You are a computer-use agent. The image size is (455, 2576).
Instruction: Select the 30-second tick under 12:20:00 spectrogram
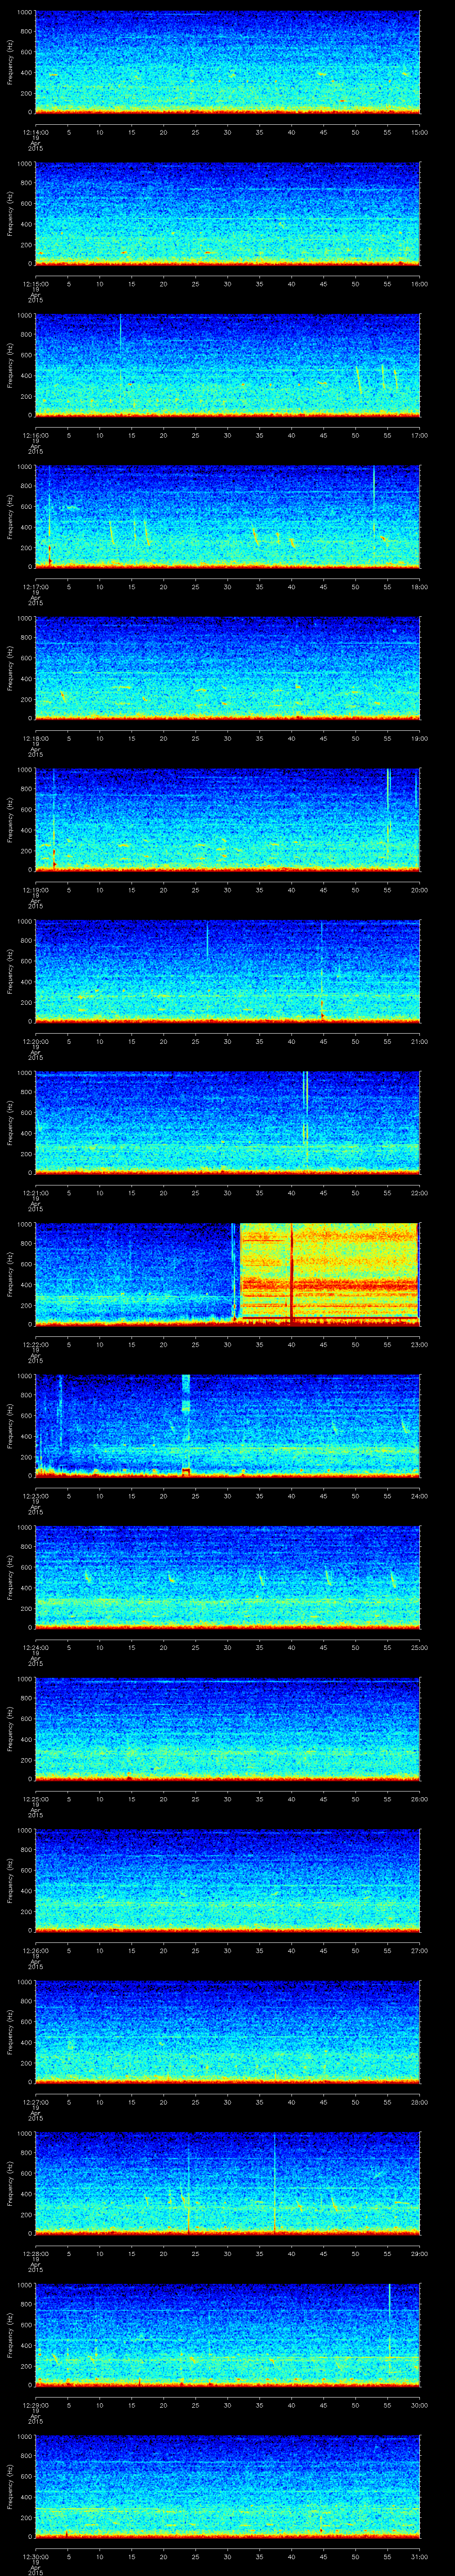click(227, 1041)
